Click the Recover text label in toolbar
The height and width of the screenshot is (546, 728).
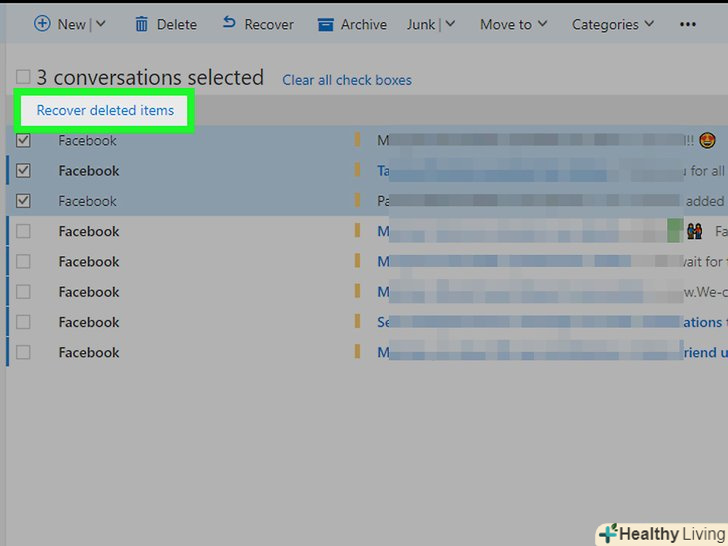[269, 25]
